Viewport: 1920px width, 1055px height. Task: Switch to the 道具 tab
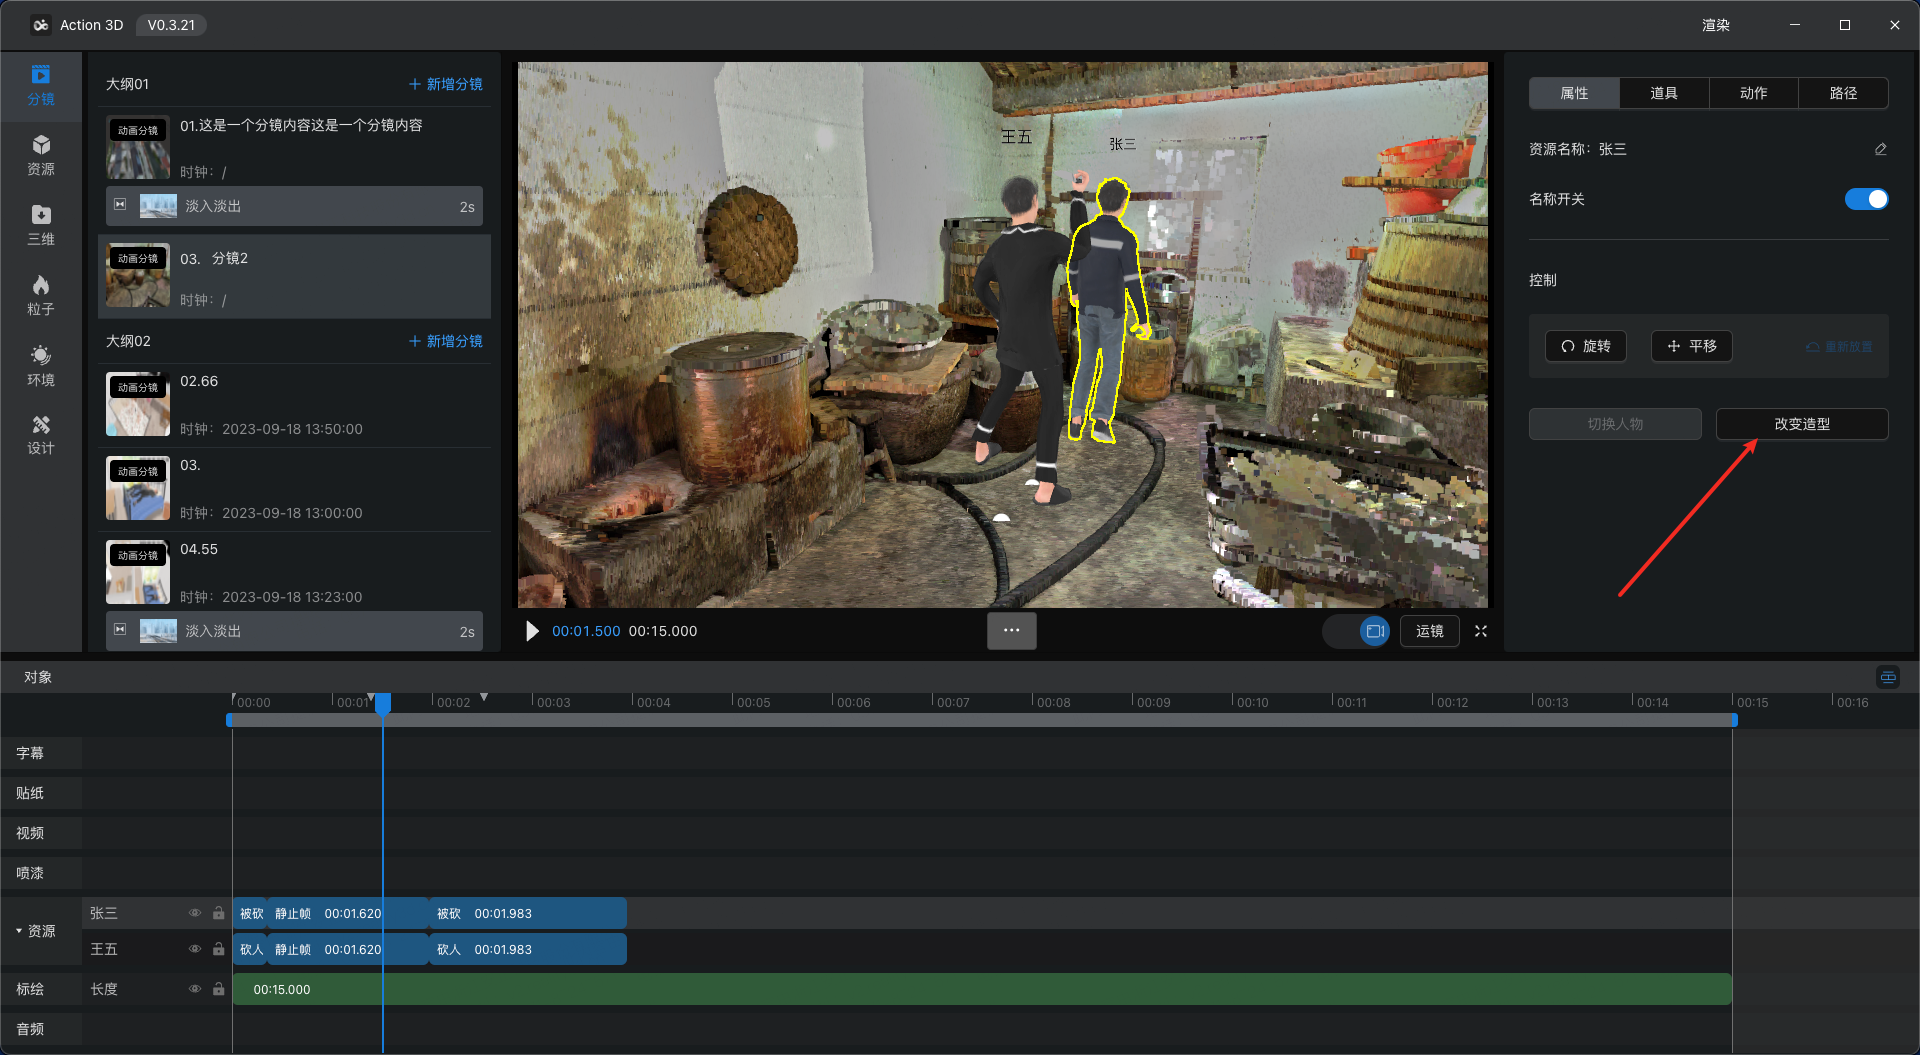click(x=1664, y=93)
